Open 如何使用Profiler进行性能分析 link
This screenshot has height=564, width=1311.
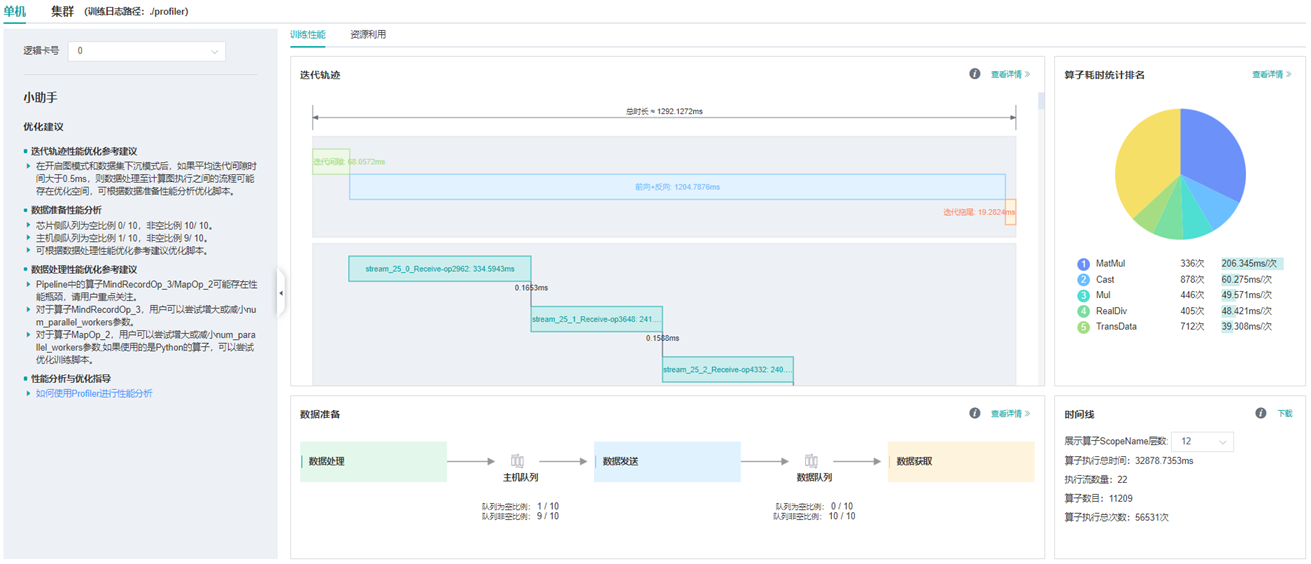point(94,393)
